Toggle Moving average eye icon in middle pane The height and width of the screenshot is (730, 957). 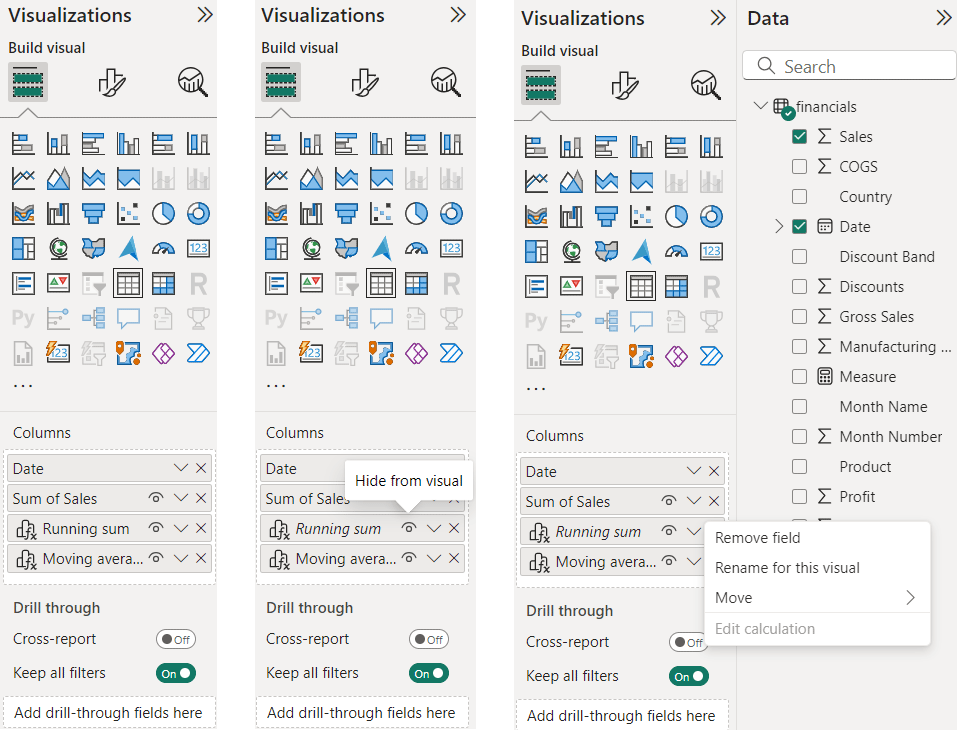tap(409, 558)
